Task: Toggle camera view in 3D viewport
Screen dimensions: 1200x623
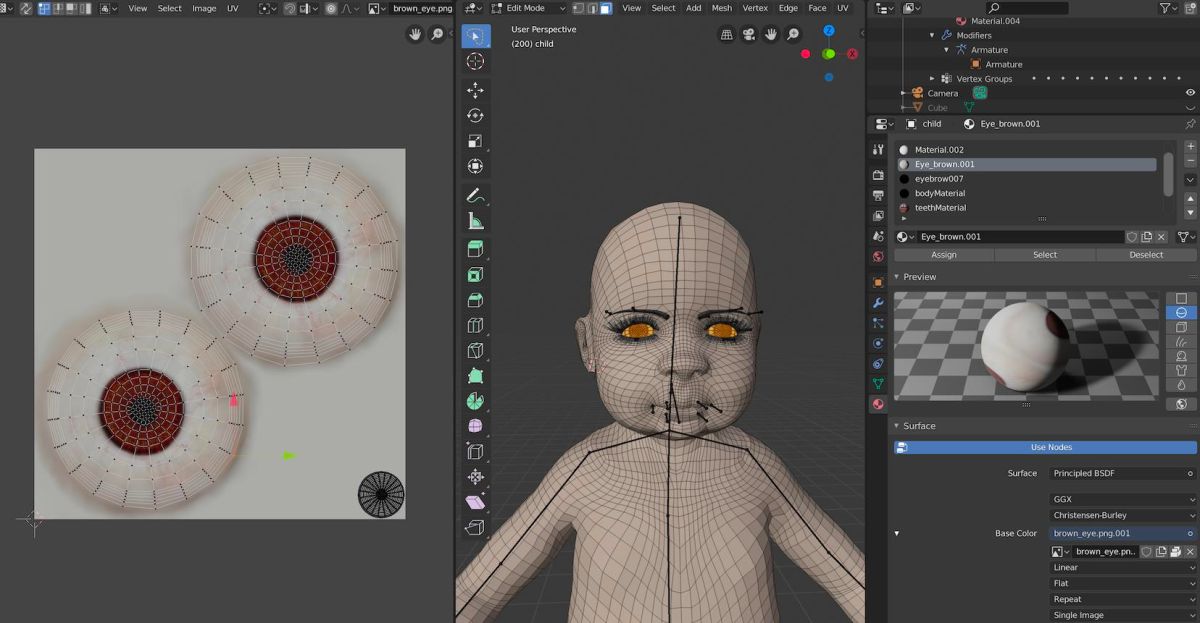Action: [x=750, y=34]
